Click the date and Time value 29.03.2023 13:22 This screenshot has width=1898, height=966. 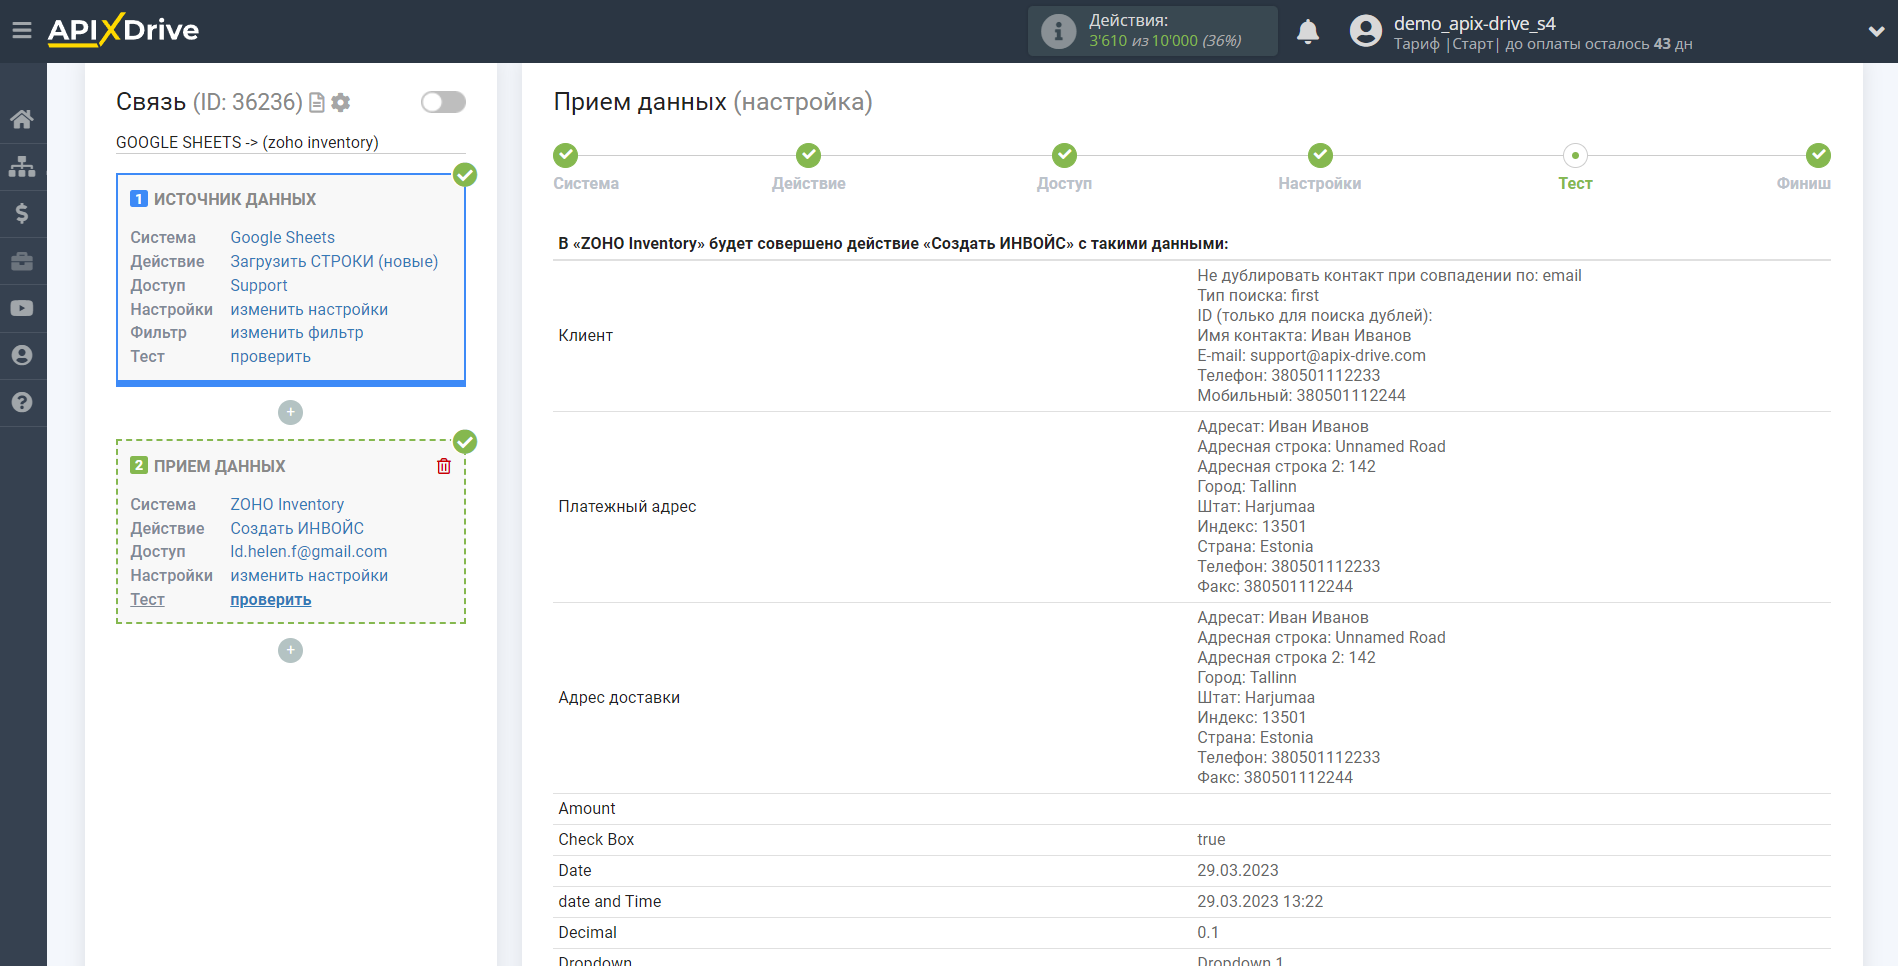pos(1260,901)
